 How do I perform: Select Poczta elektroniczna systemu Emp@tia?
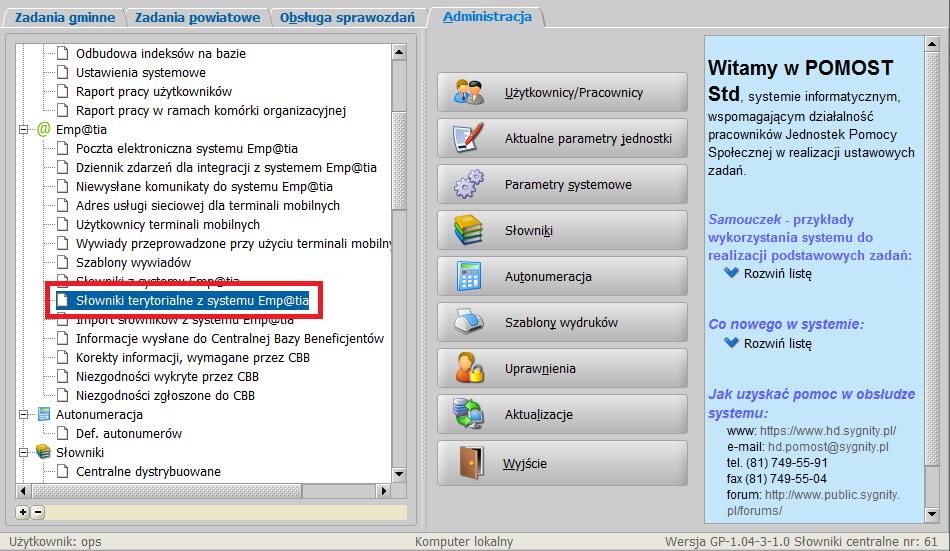[187, 149]
